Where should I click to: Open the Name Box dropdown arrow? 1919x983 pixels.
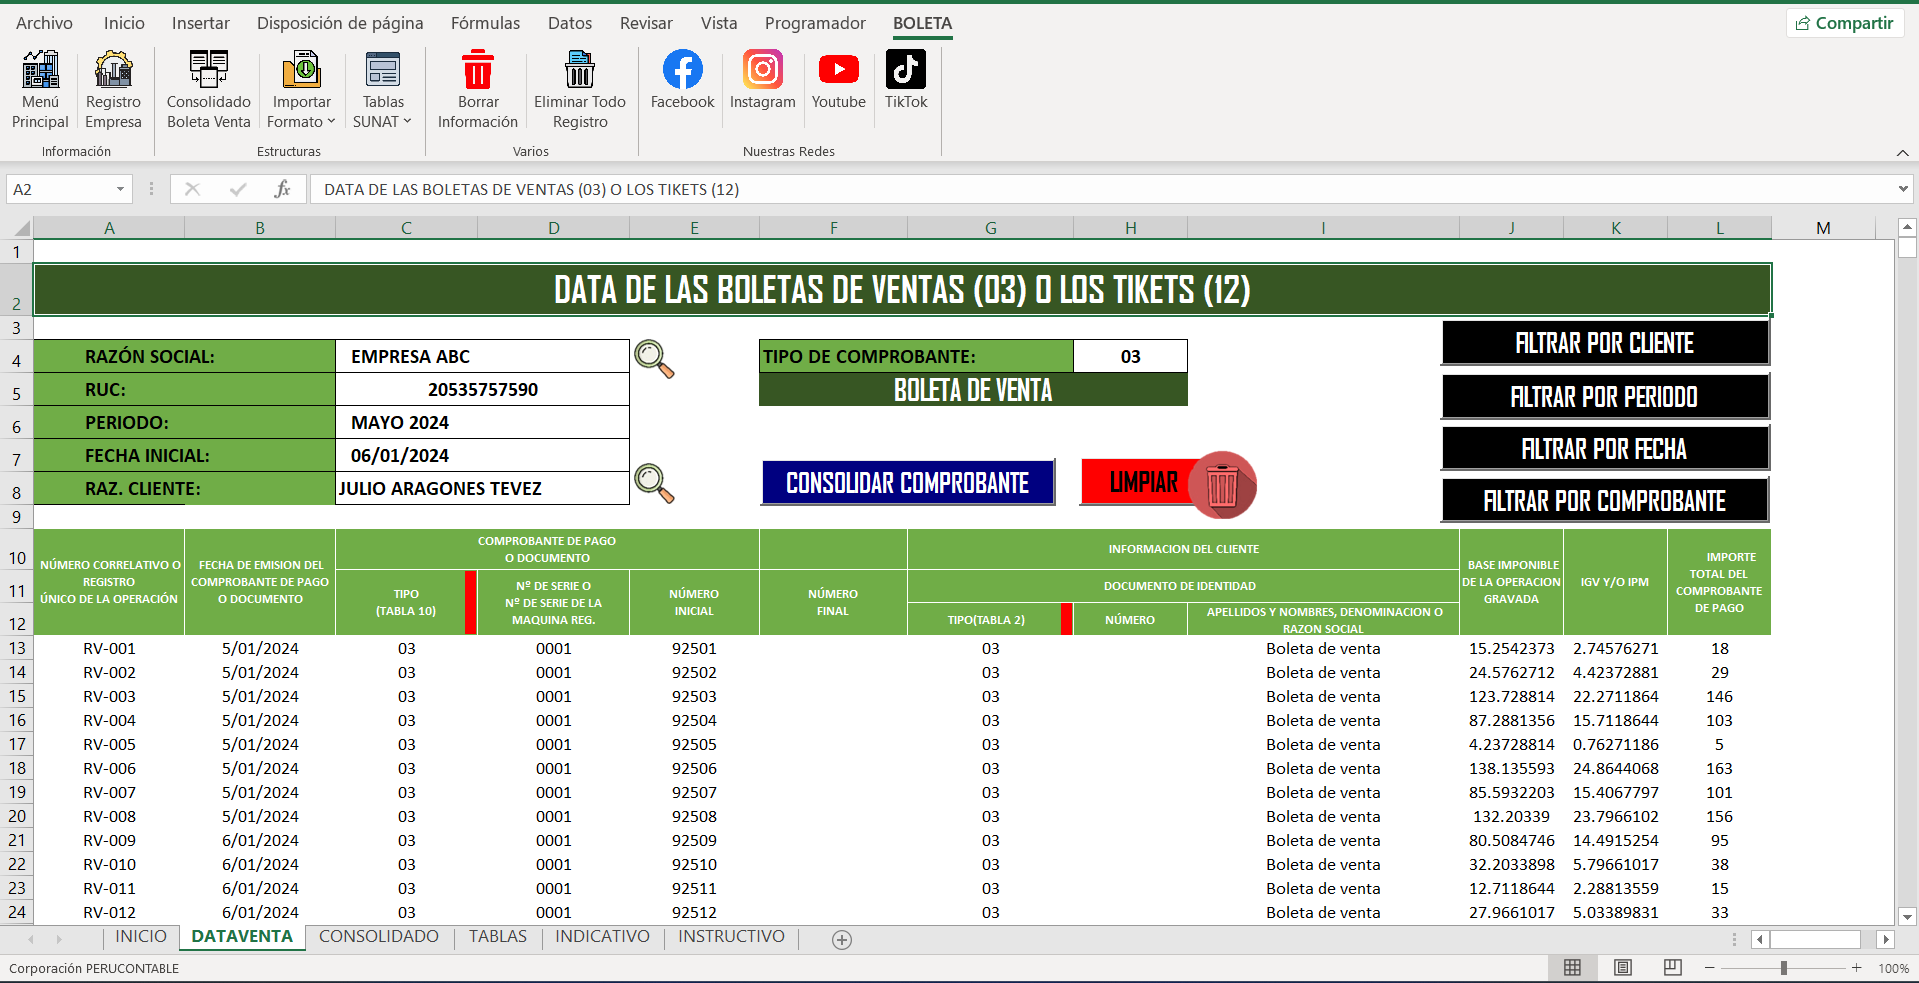120,189
